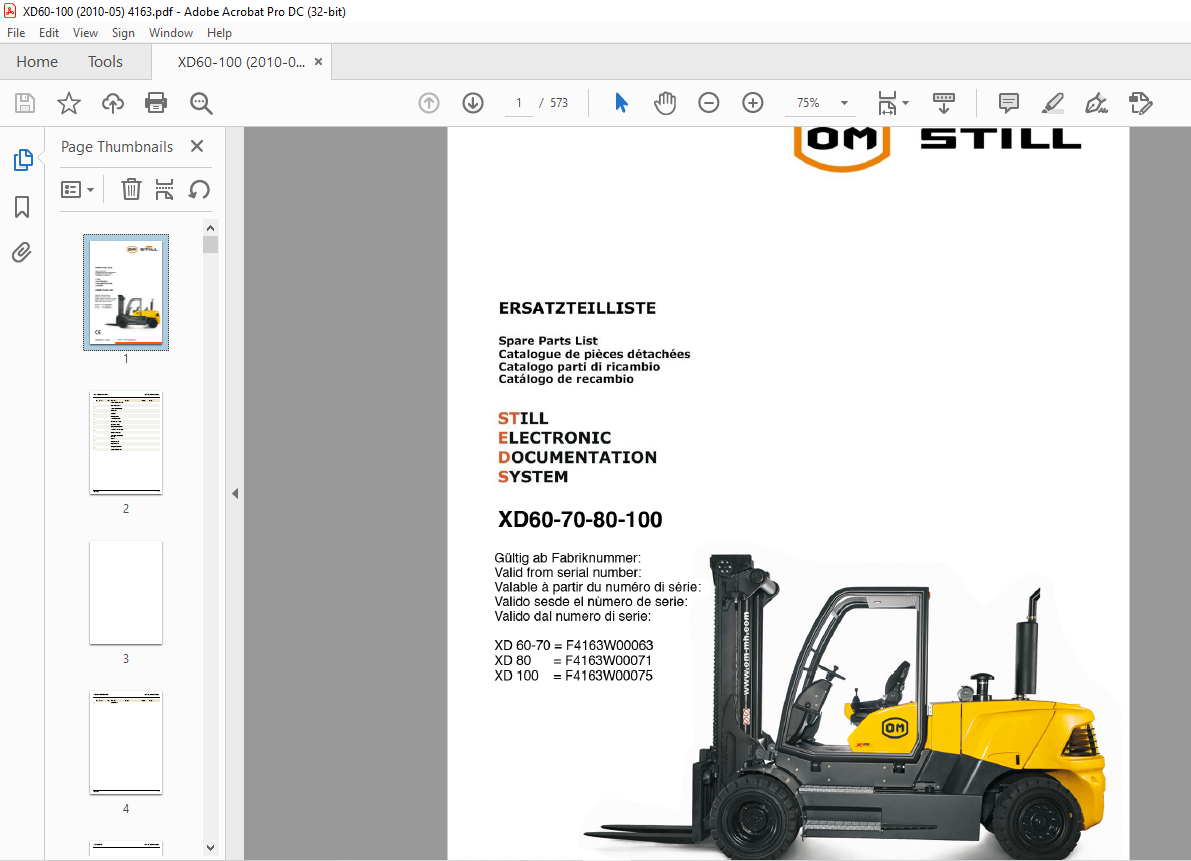Screen dimensions: 1191x861
Task: Go to previous page arrow
Action: (x=429, y=102)
